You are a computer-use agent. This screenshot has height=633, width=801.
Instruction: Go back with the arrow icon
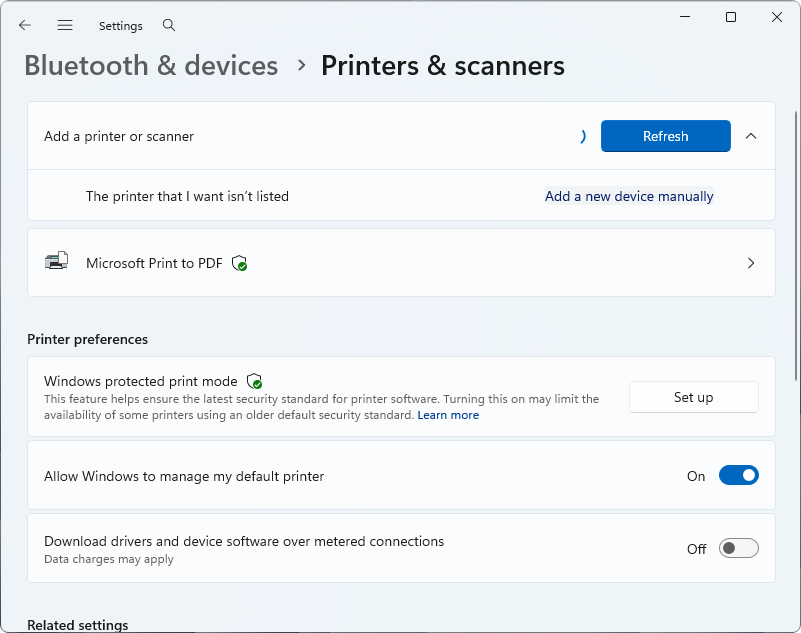[x=25, y=25]
